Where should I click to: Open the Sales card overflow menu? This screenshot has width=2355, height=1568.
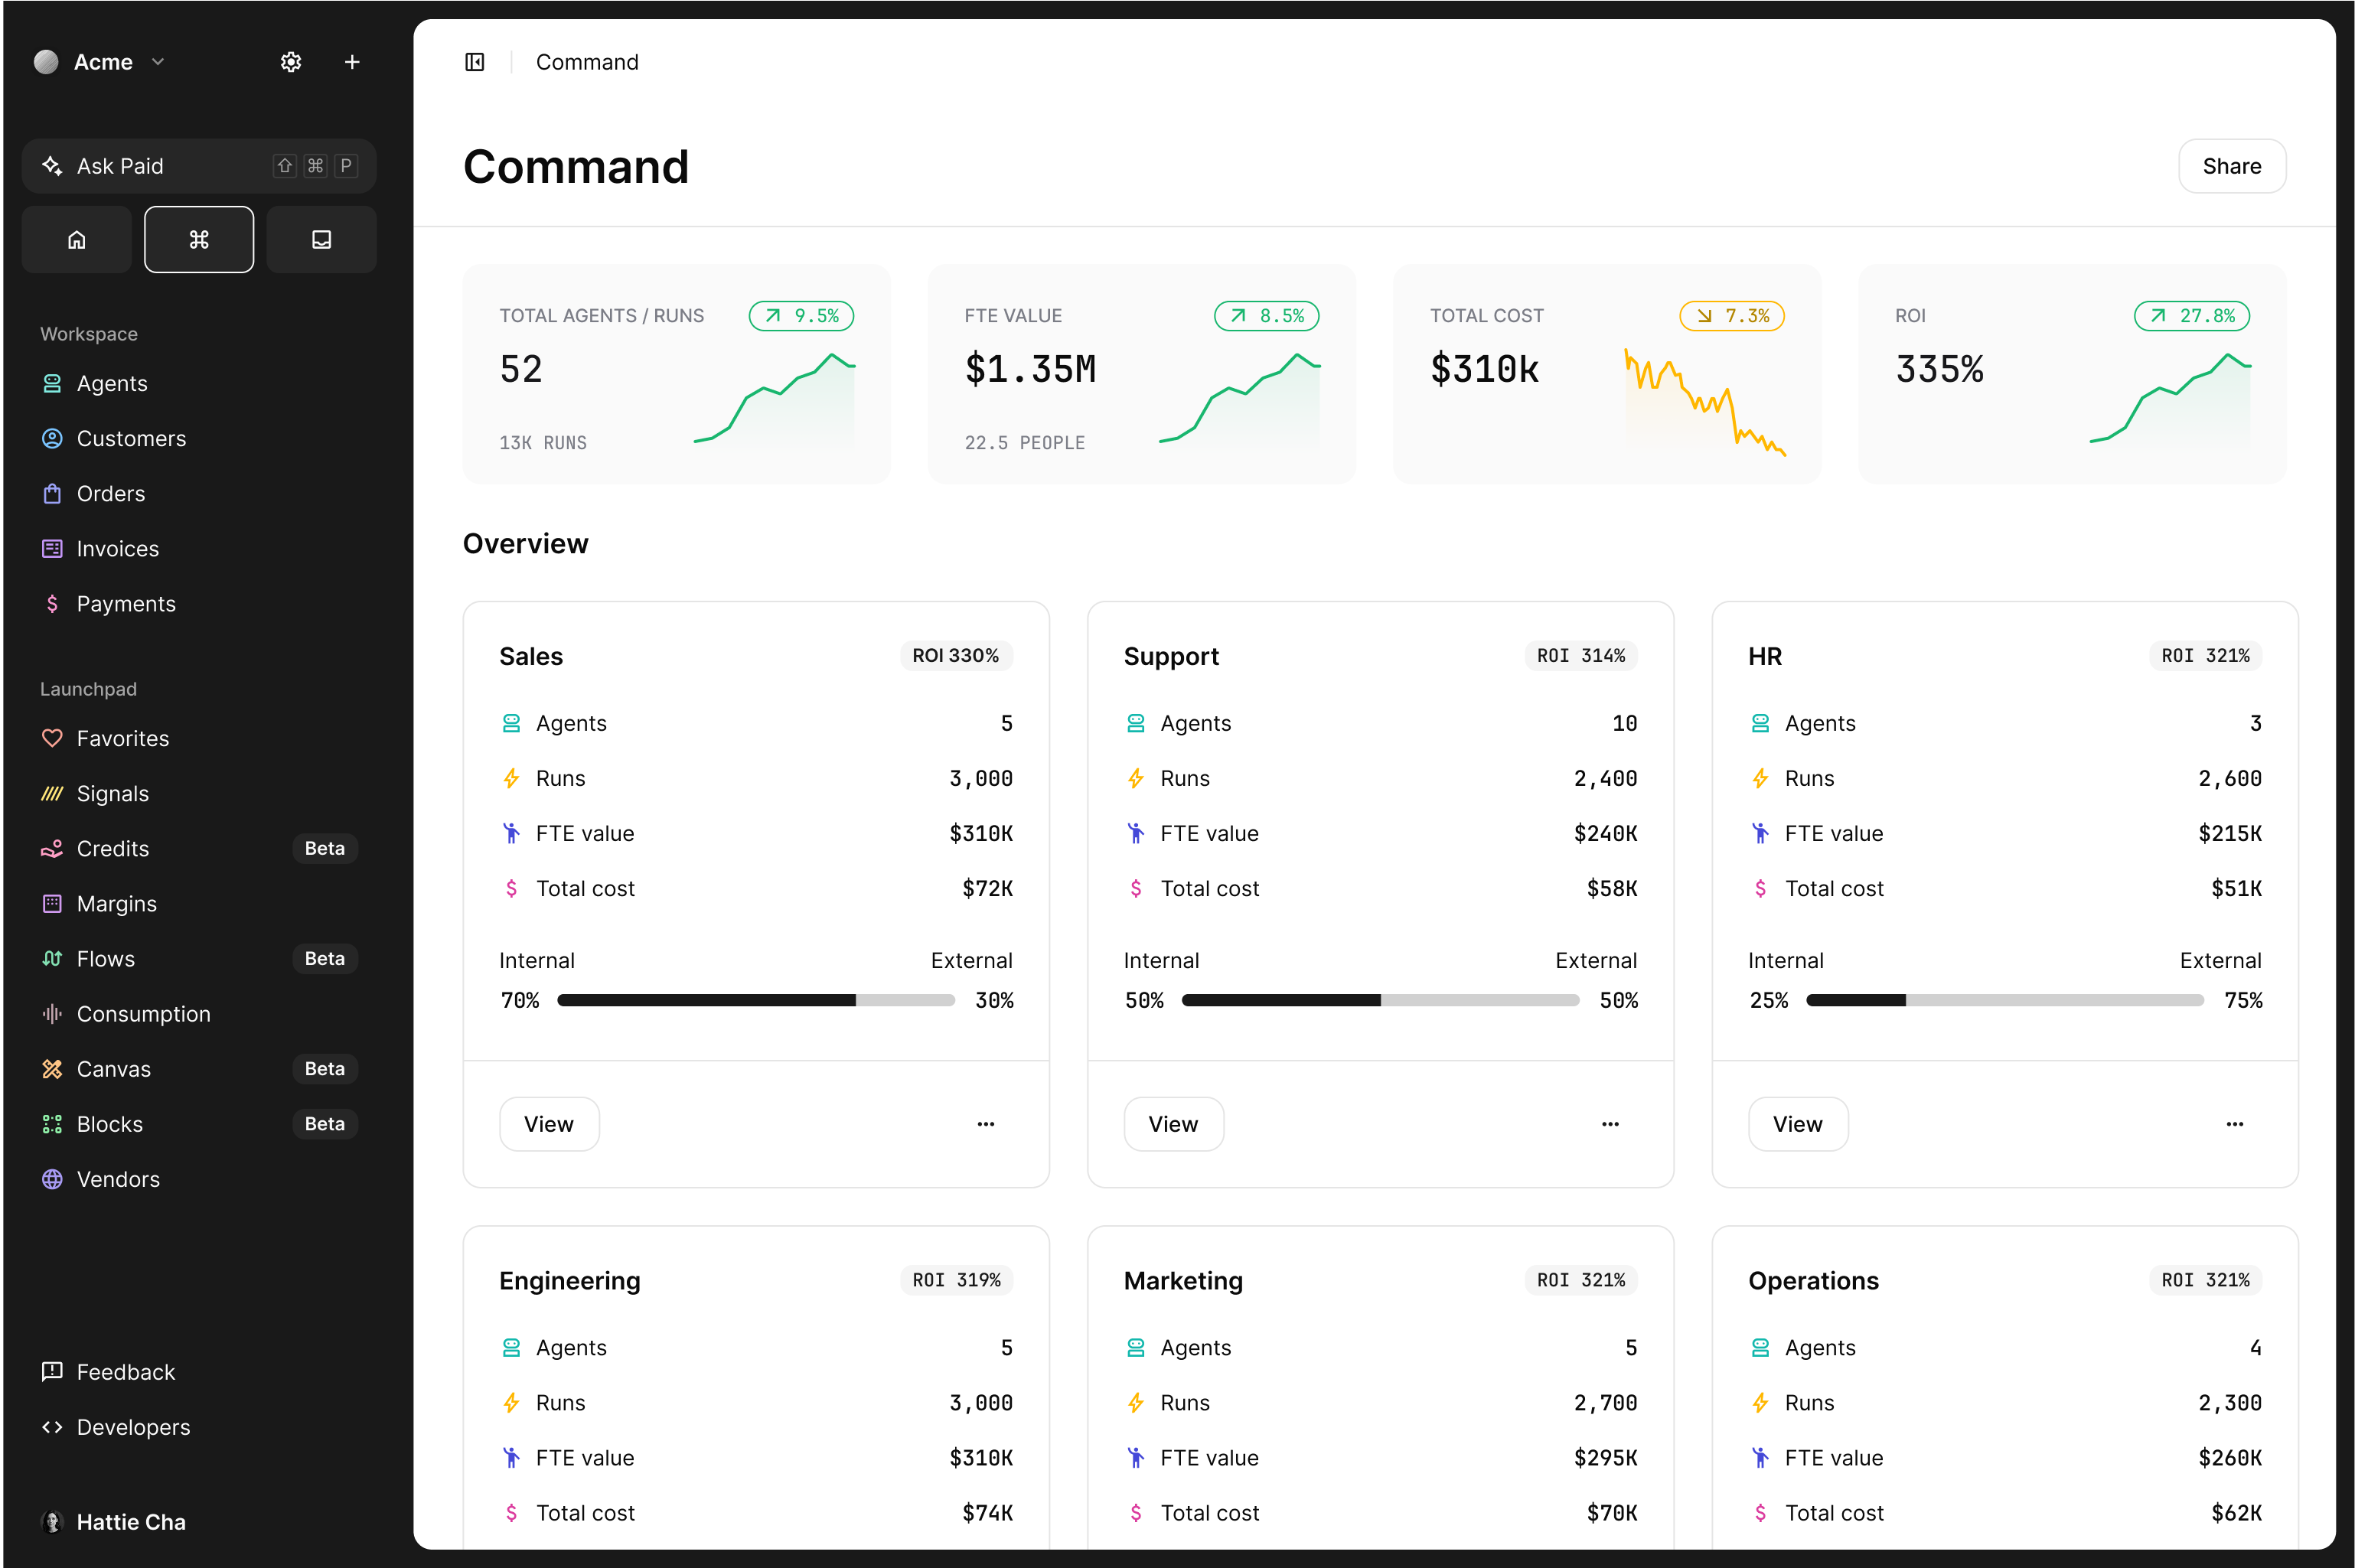click(x=986, y=1123)
